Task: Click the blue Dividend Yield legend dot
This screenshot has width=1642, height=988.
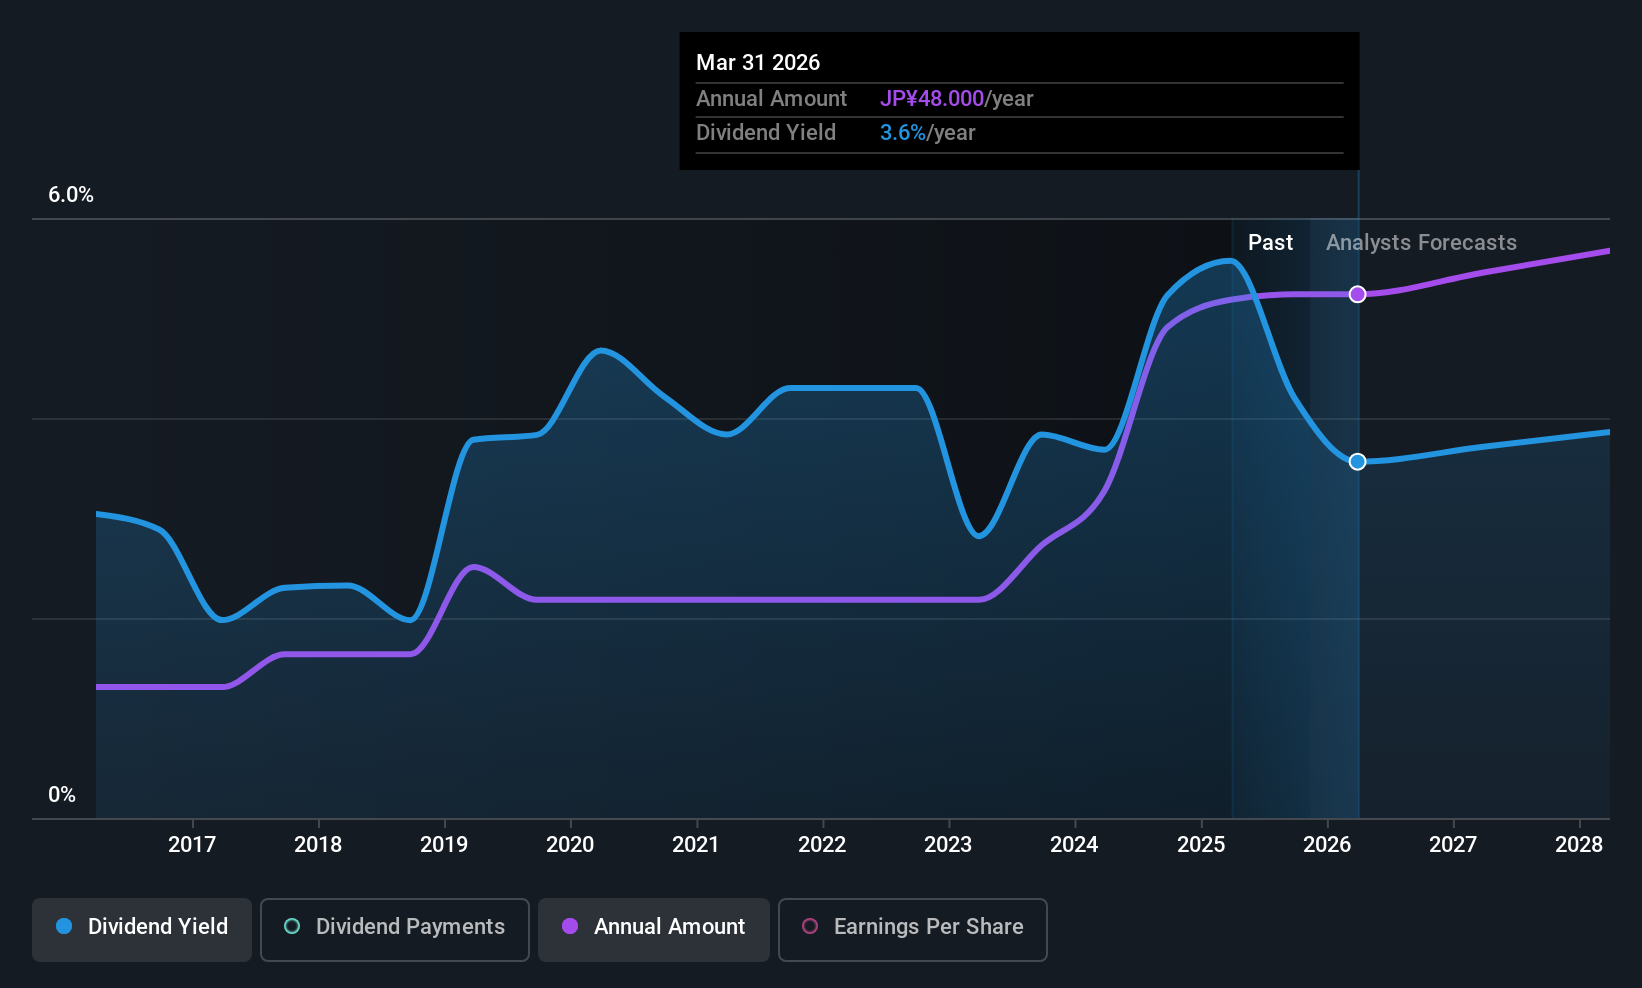Action: coord(63,927)
